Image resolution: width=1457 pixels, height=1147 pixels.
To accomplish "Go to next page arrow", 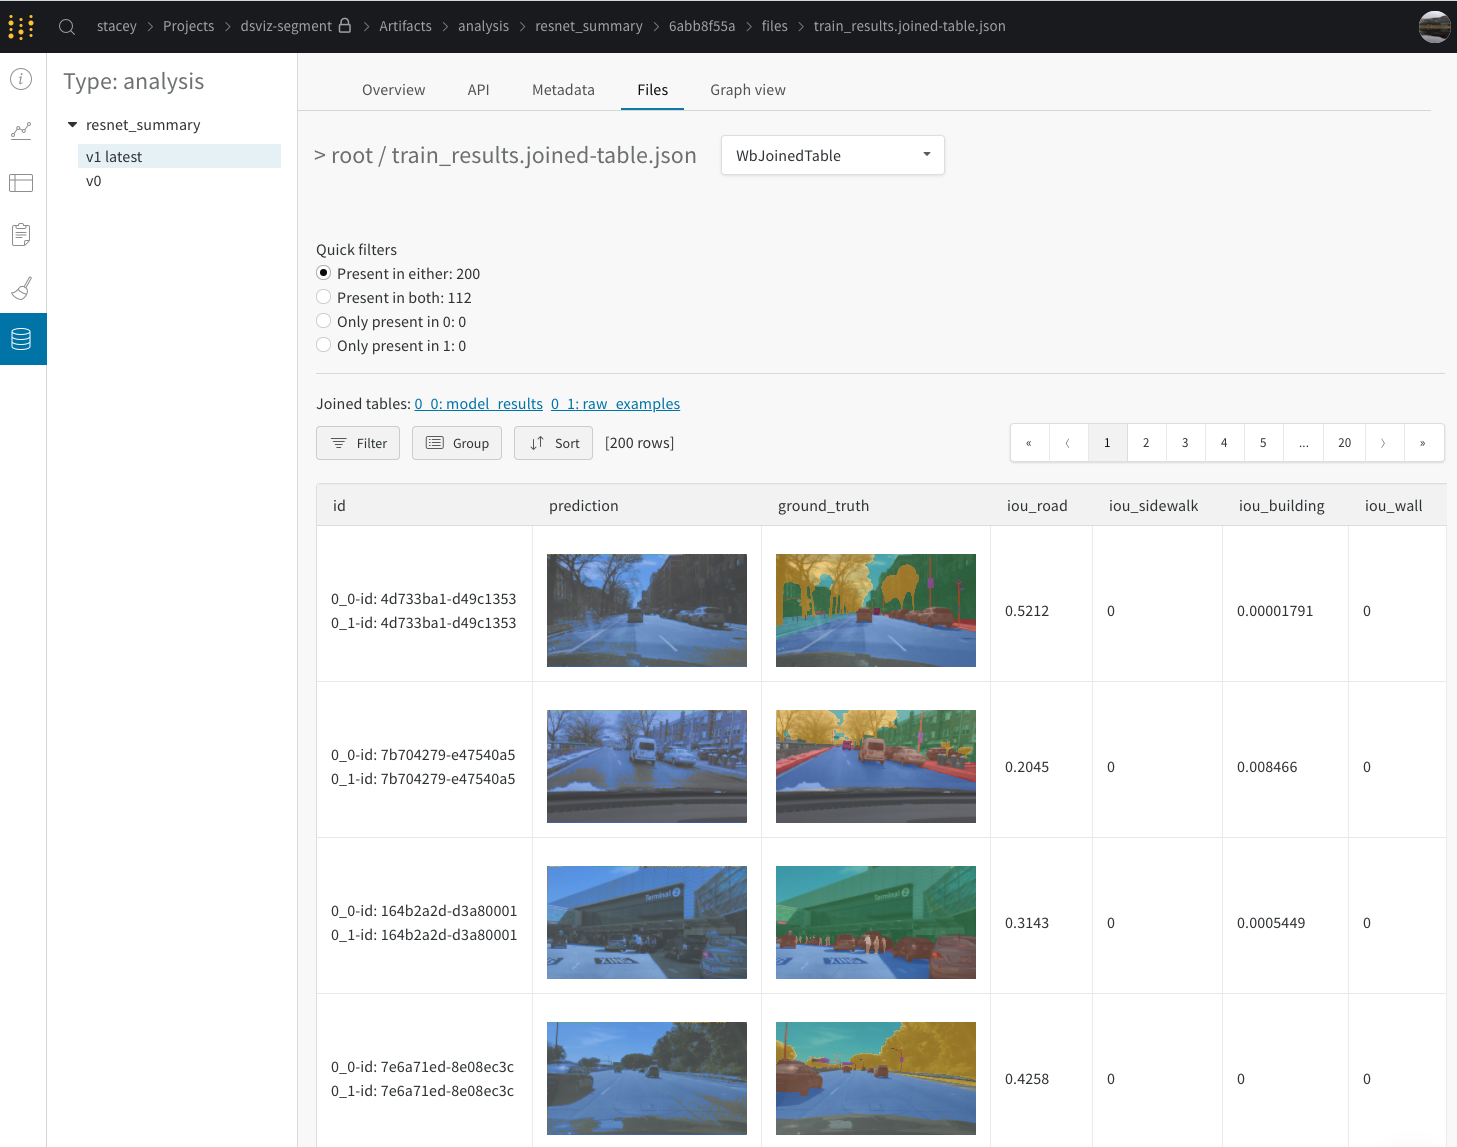I will 1384,443.
